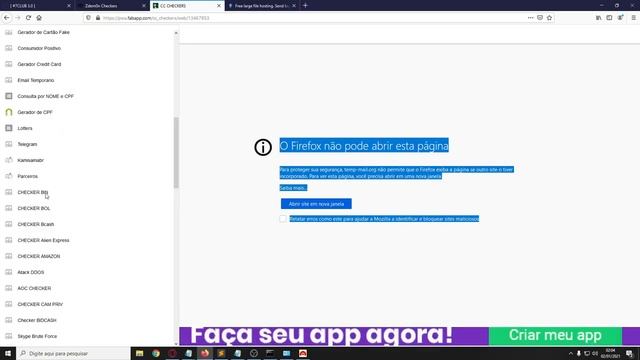Close the CC CHECKERS tab
The width and height of the screenshot is (640, 360).
[219, 6]
